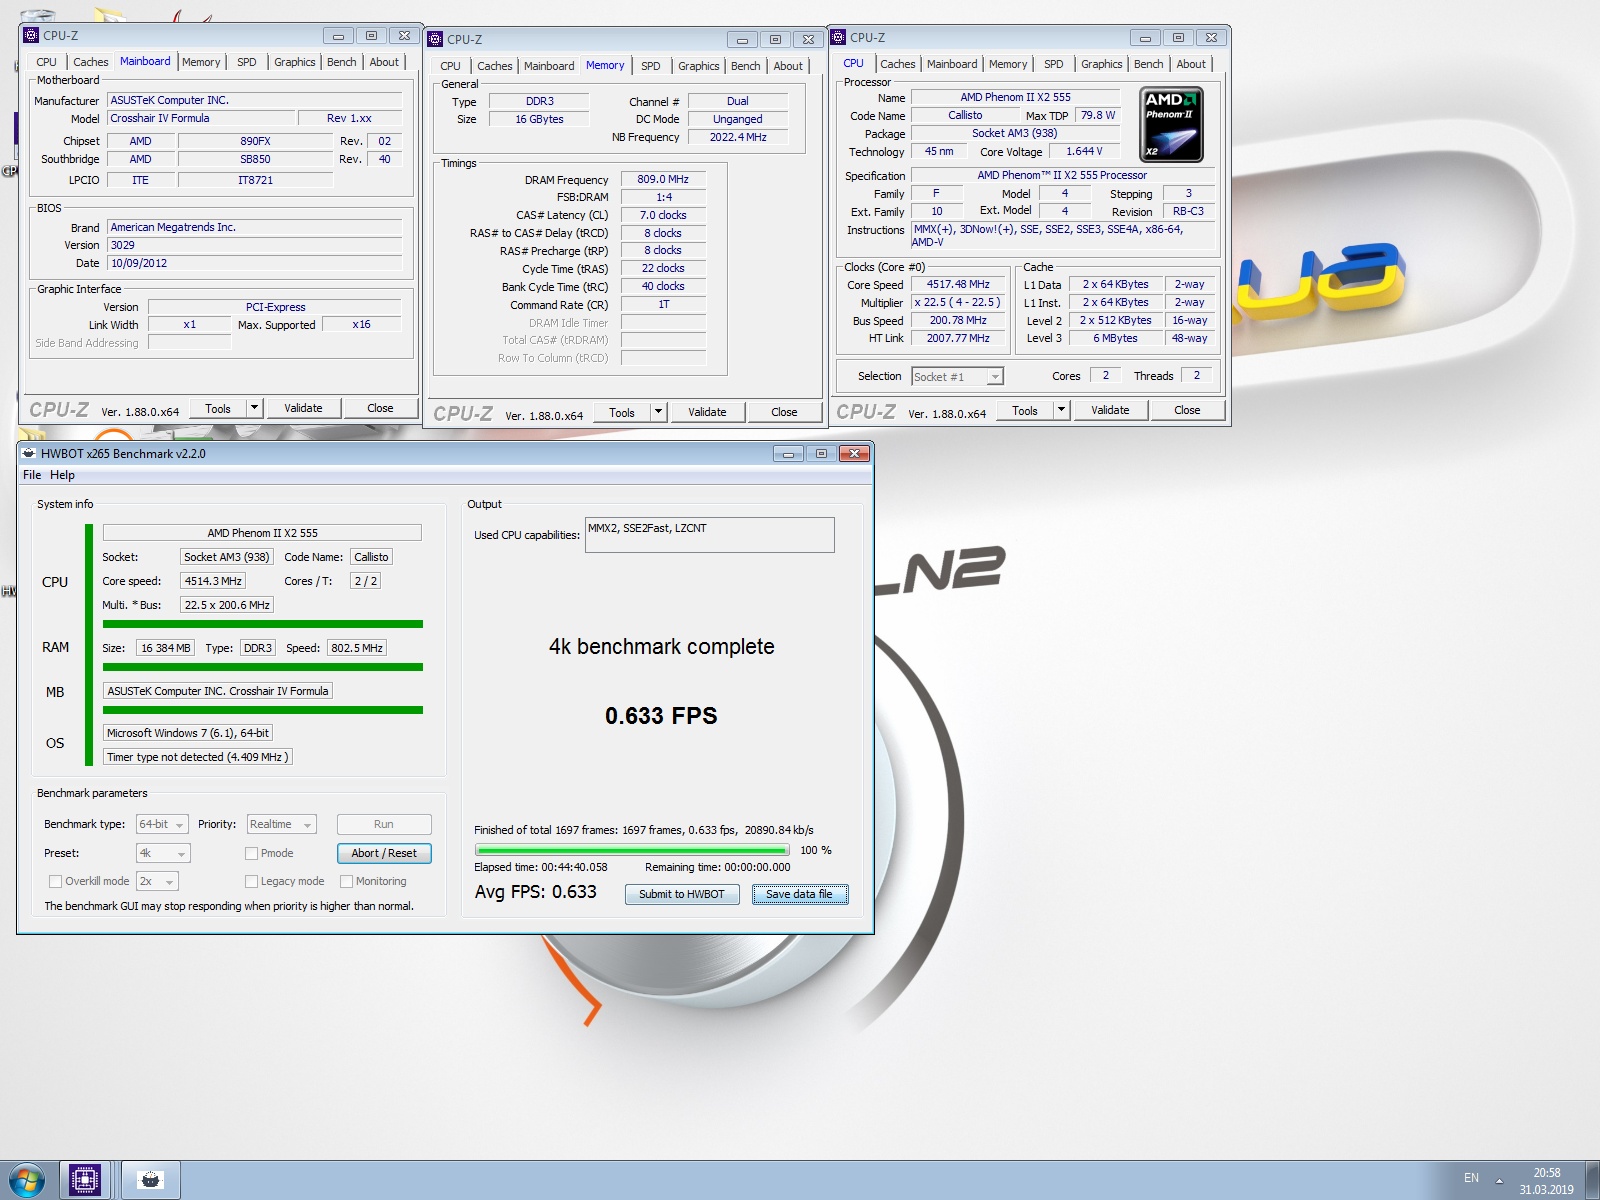Open Tools dropdown arrow in CPU window
1600x1200 pixels.
(1061, 410)
